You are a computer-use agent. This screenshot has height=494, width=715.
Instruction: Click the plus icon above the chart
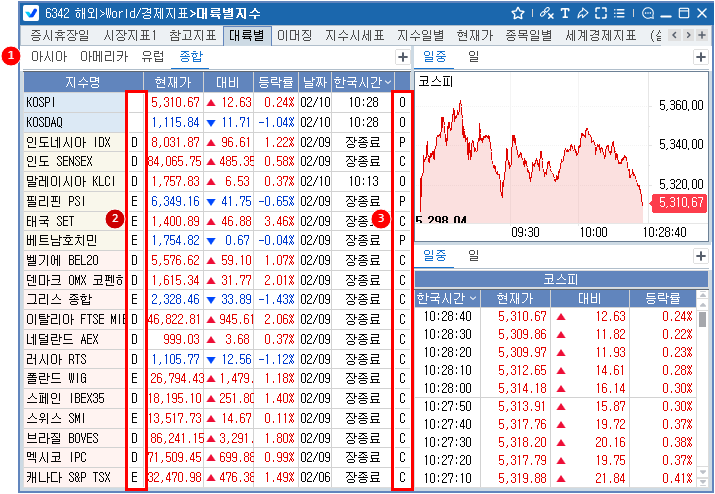[700, 57]
